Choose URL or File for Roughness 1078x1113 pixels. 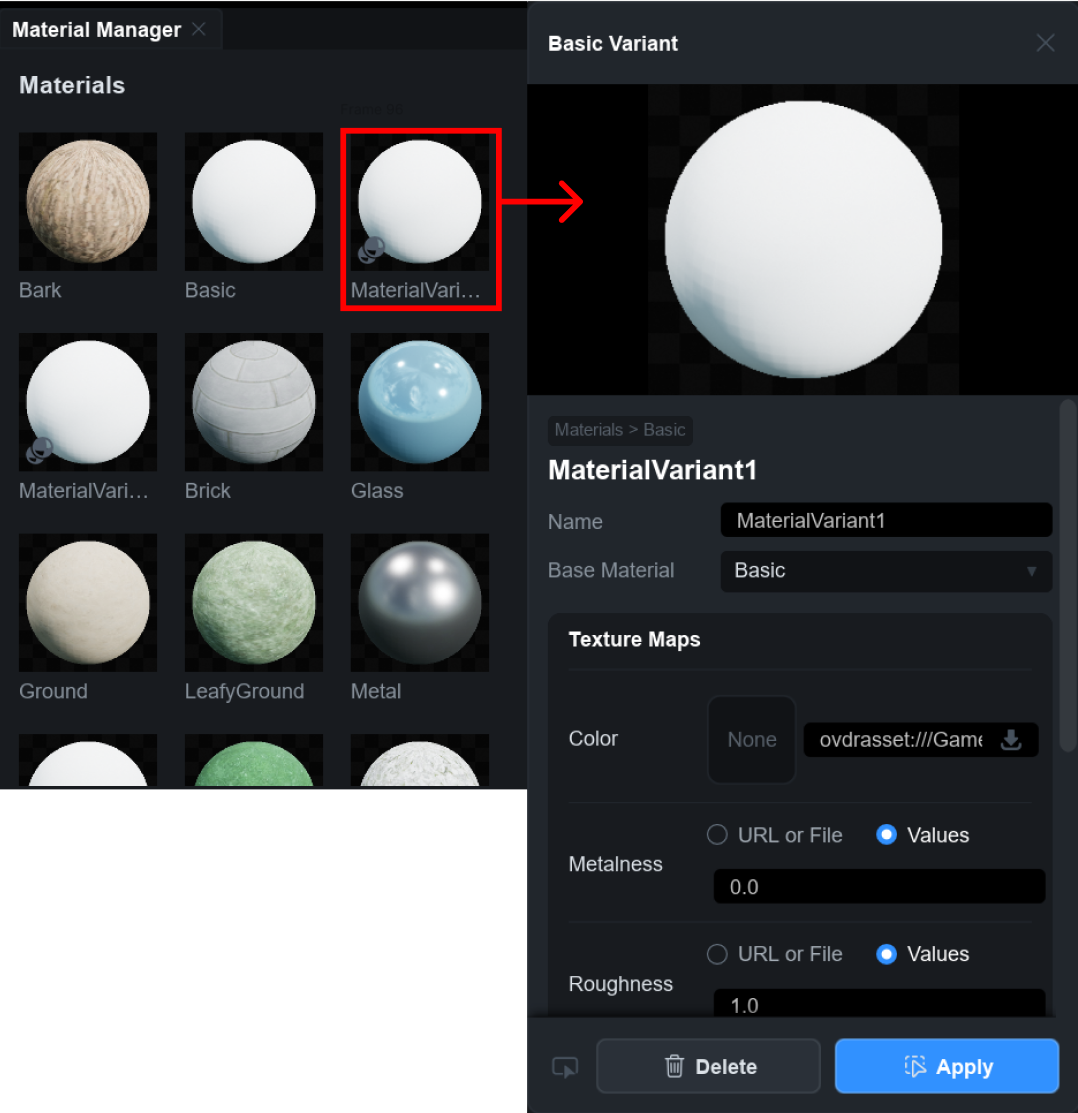pyautogui.click(x=717, y=954)
